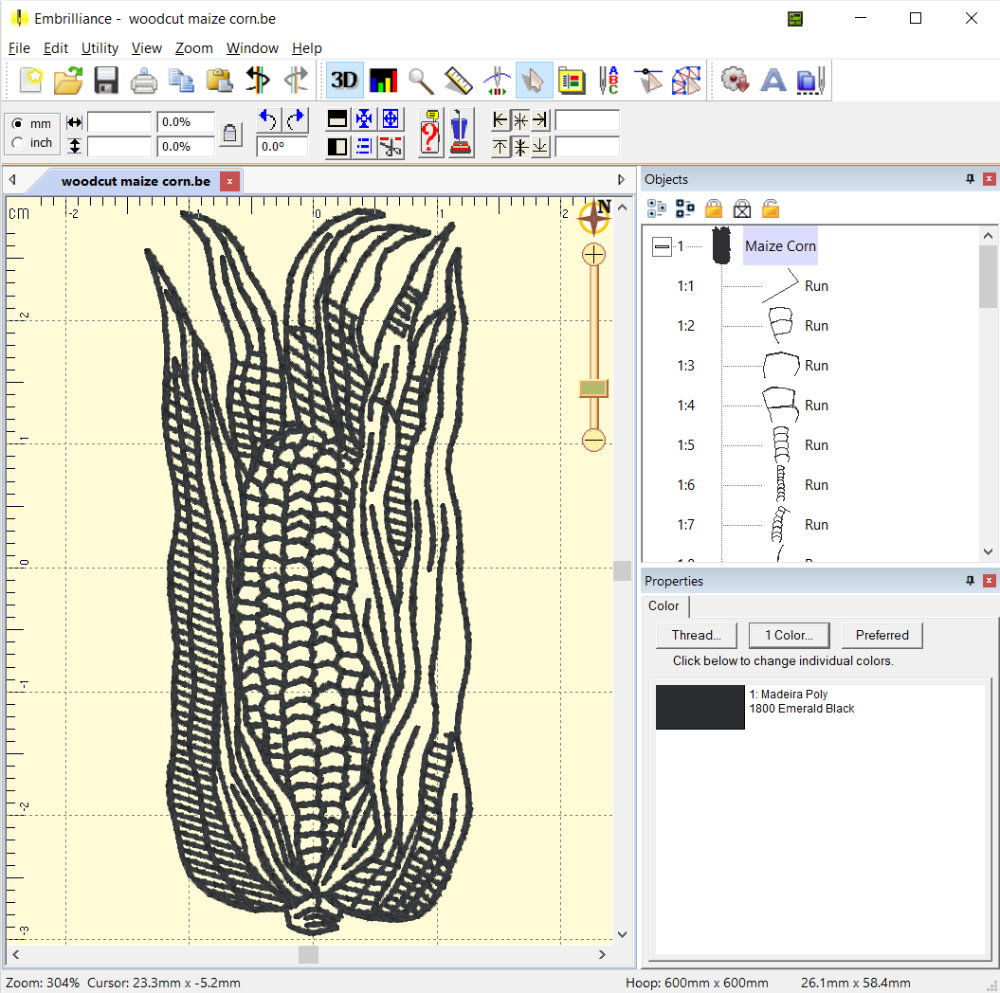1000x993 pixels.
Task: Click the Save floppy disk icon
Action: click(x=106, y=80)
